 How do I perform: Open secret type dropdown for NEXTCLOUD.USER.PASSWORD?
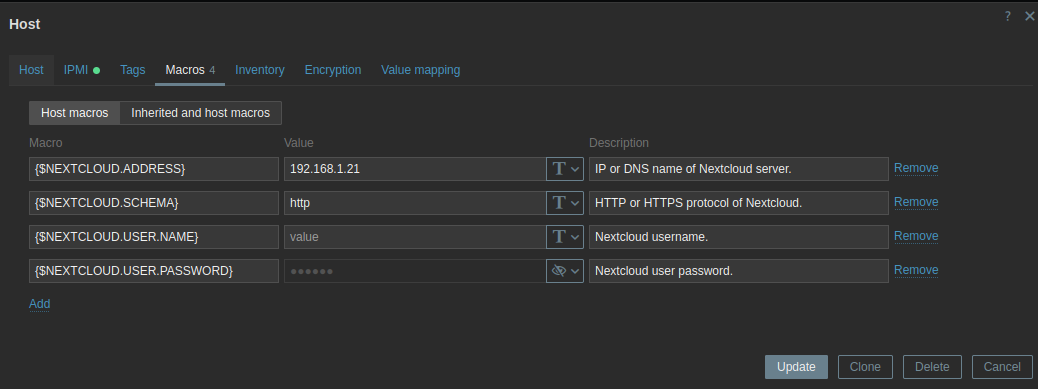565,271
